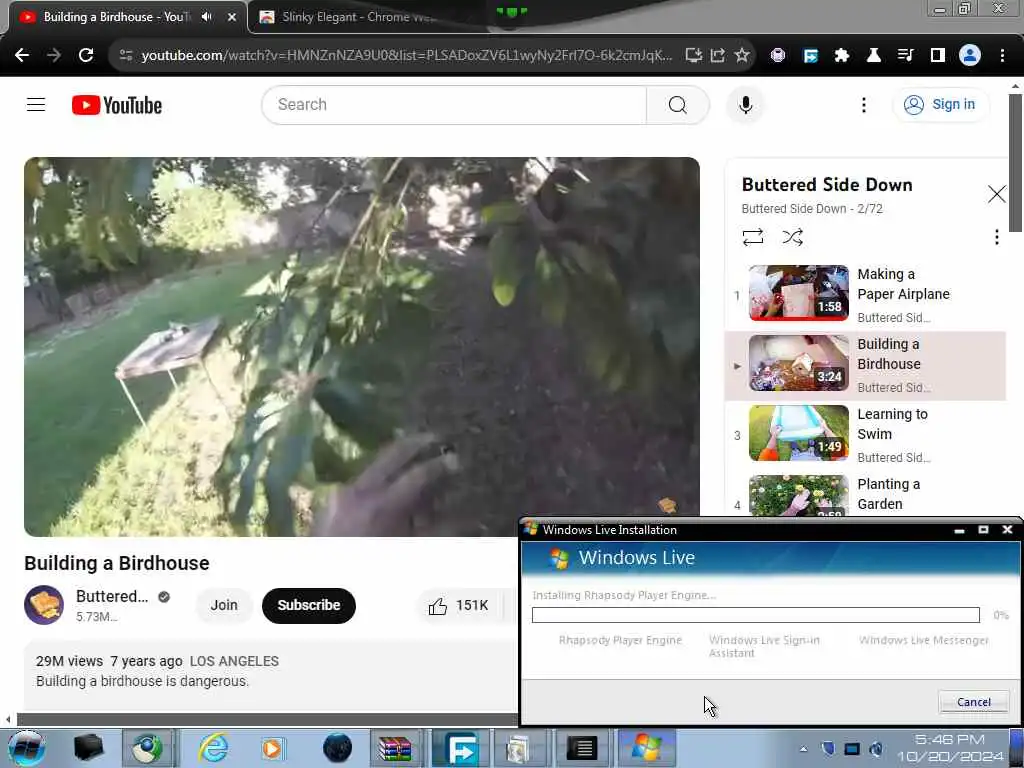This screenshot has height=768, width=1024.
Task: Open the notepad-list taskbar icon
Action: click(x=582, y=748)
